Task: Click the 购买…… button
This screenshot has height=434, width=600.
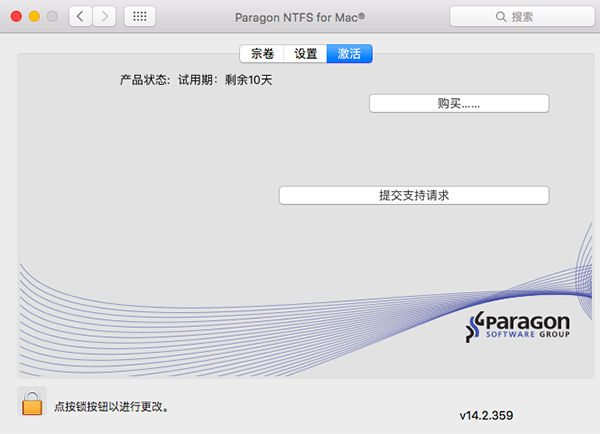Action: pyautogui.click(x=459, y=103)
